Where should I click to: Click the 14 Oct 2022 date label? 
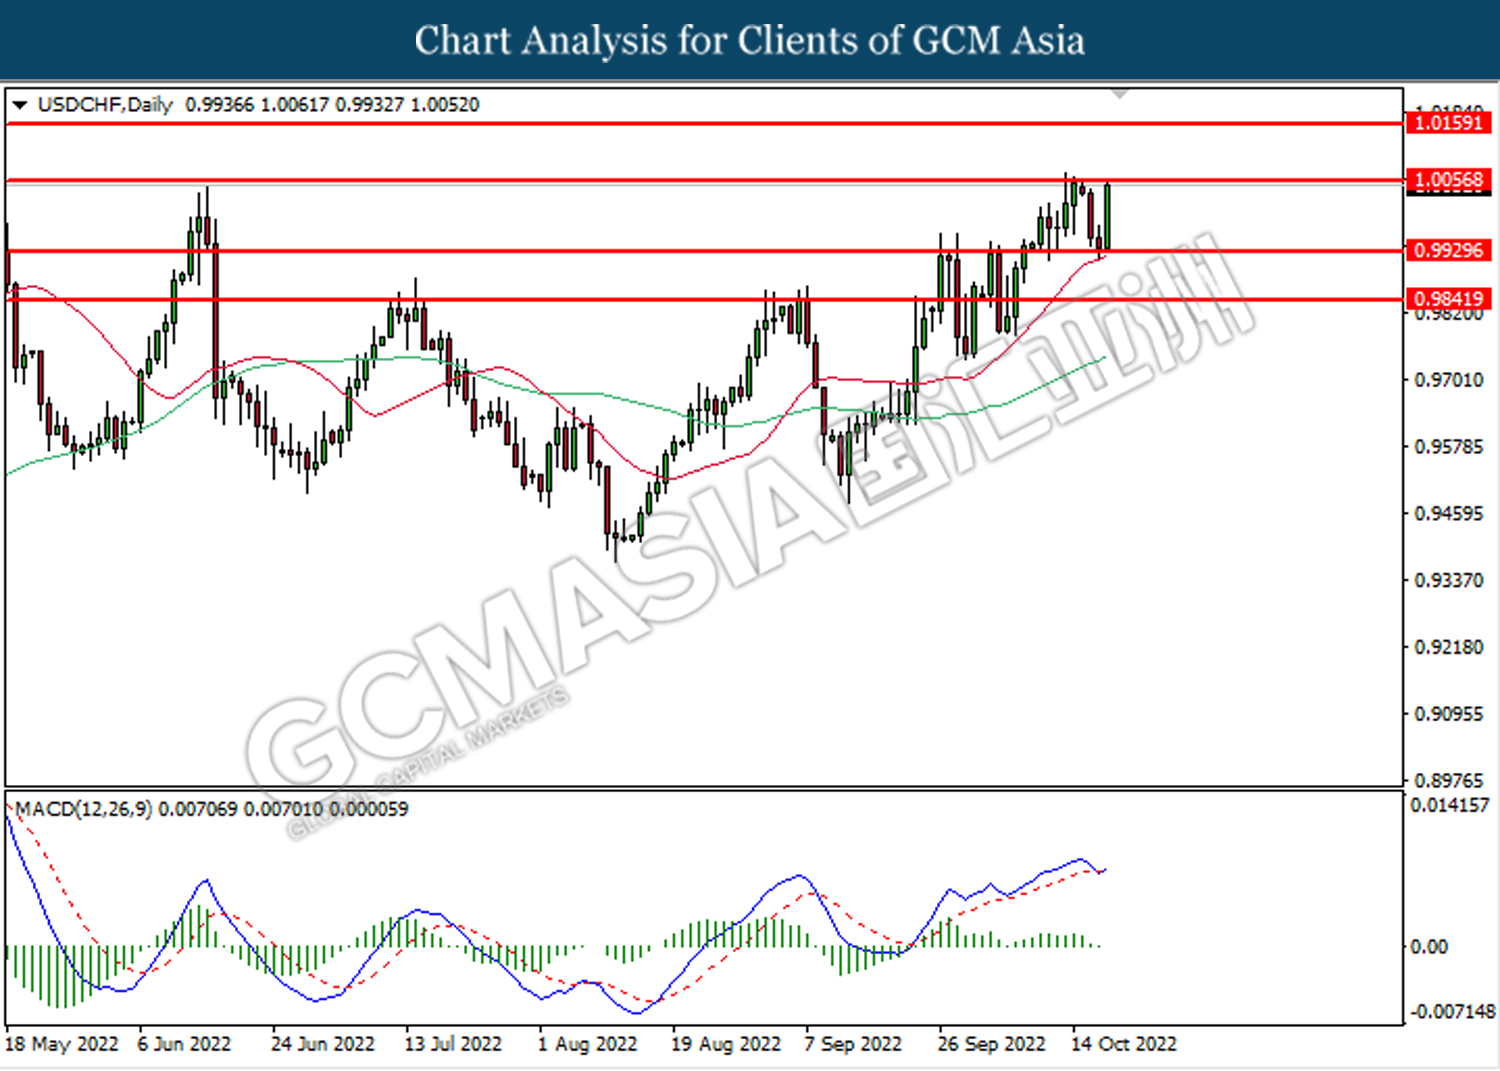(1124, 1044)
